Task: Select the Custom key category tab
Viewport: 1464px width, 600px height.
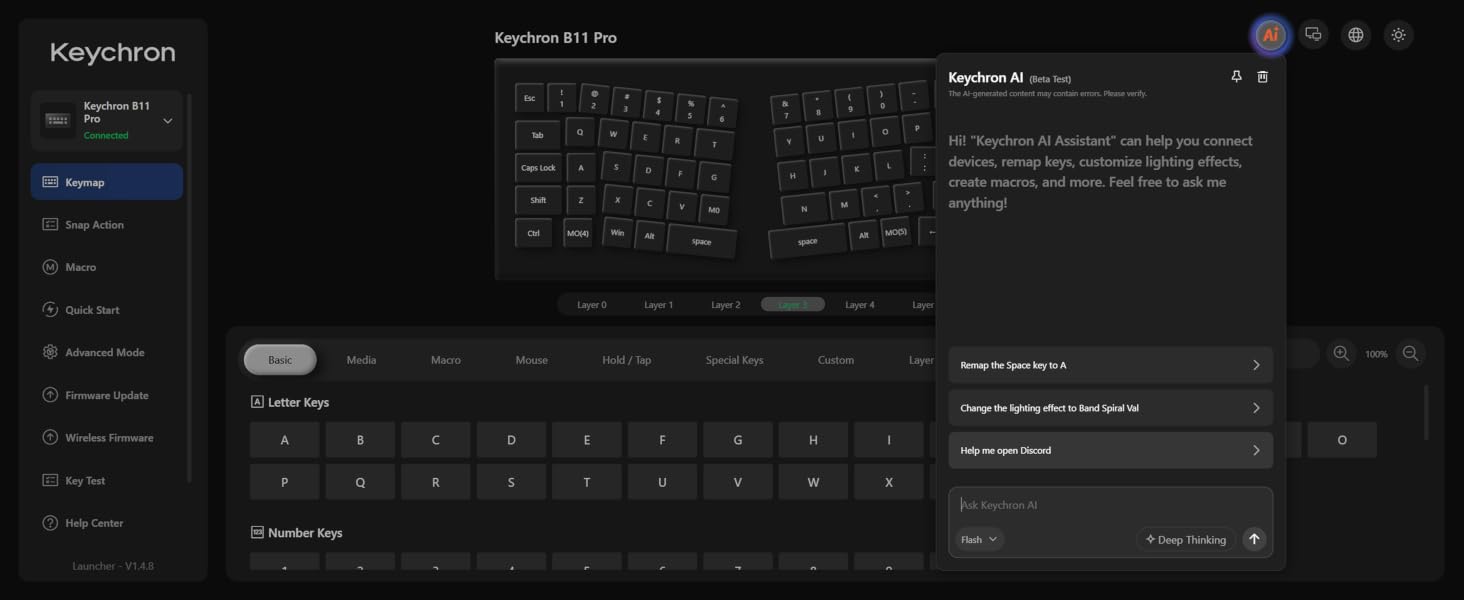Action: point(836,360)
